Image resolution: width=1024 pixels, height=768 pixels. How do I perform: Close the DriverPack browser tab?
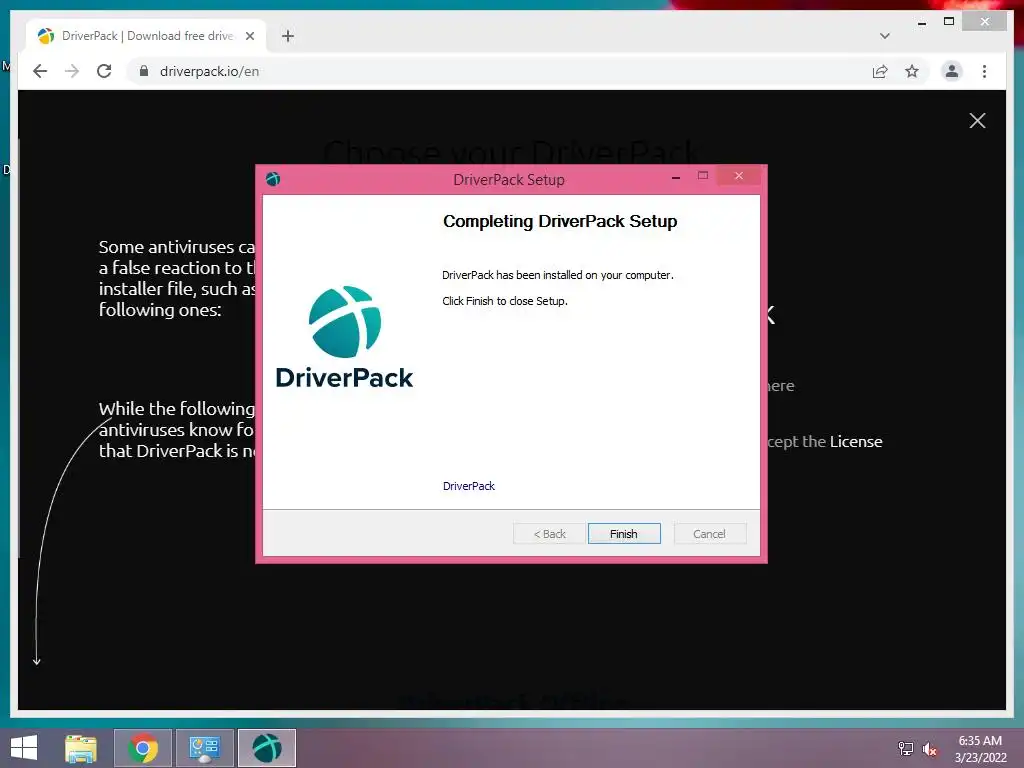(249, 36)
